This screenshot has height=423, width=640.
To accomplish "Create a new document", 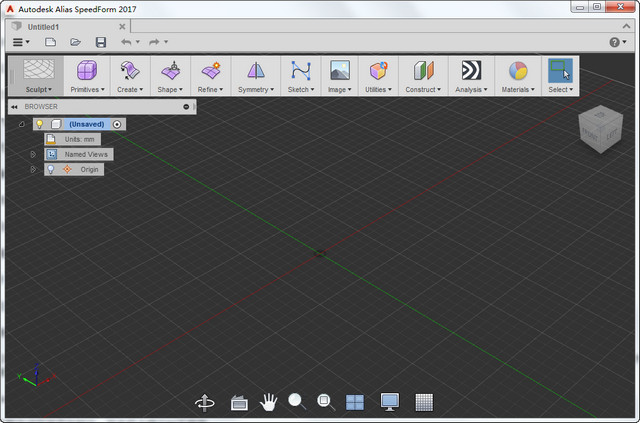I will (x=50, y=42).
